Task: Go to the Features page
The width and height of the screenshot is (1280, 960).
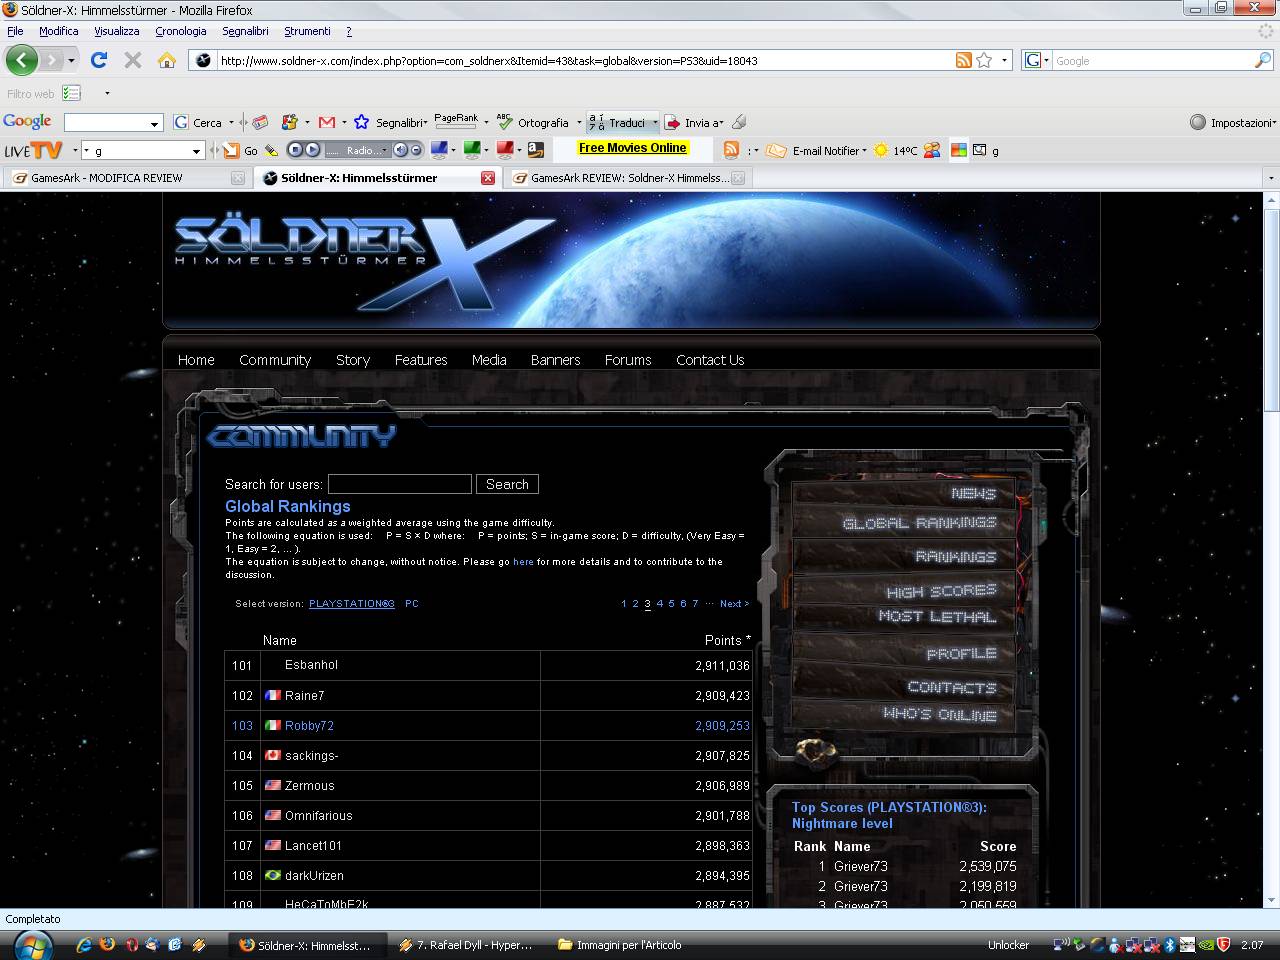Action: (x=421, y=360)
